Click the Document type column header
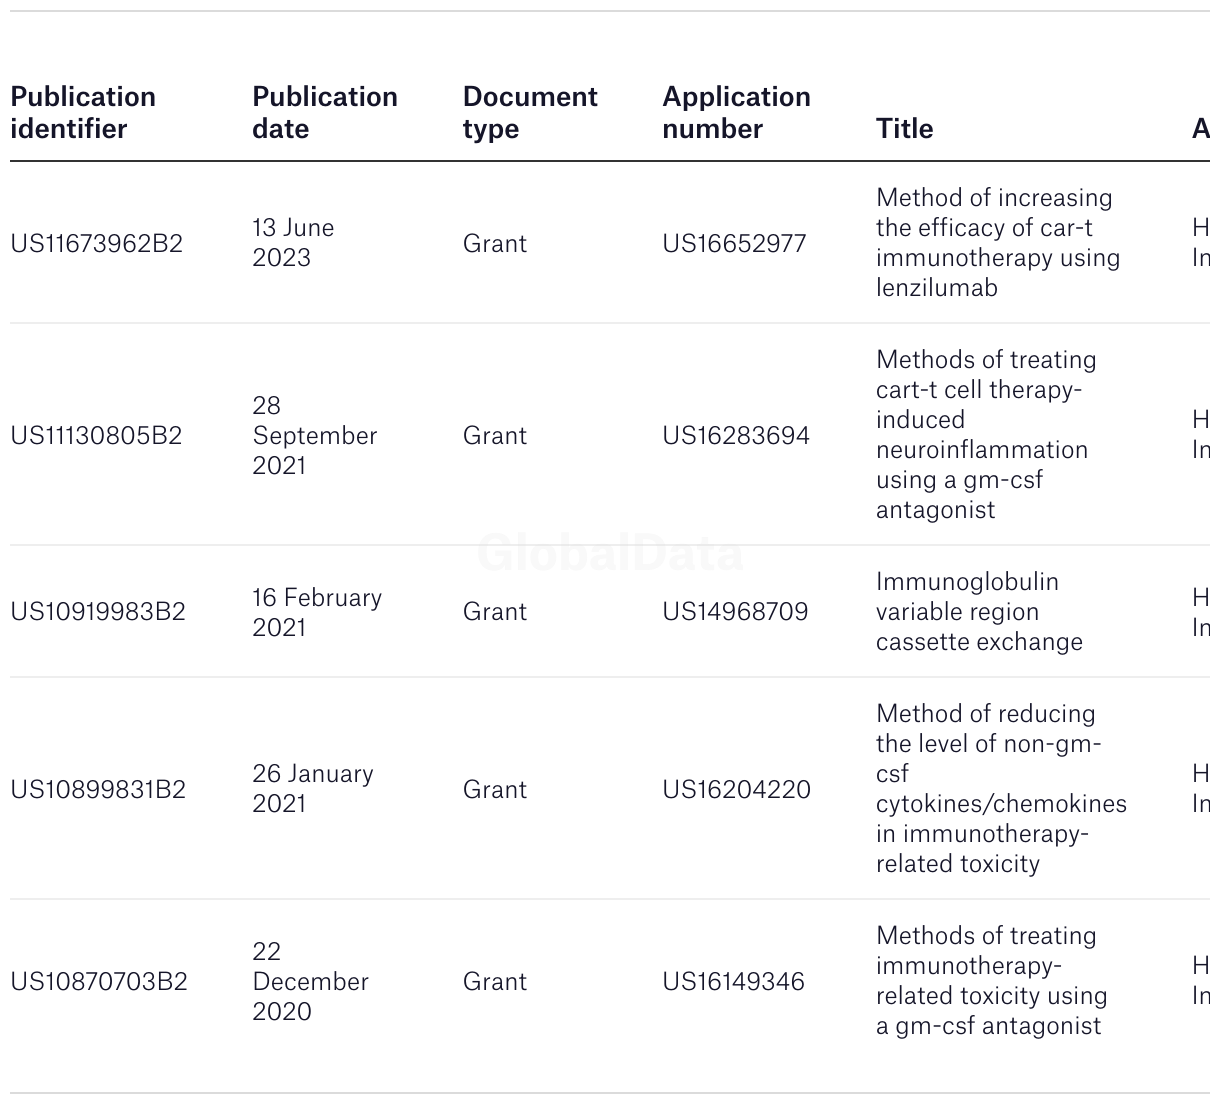1220x1104 pixels. coord(530,113)
